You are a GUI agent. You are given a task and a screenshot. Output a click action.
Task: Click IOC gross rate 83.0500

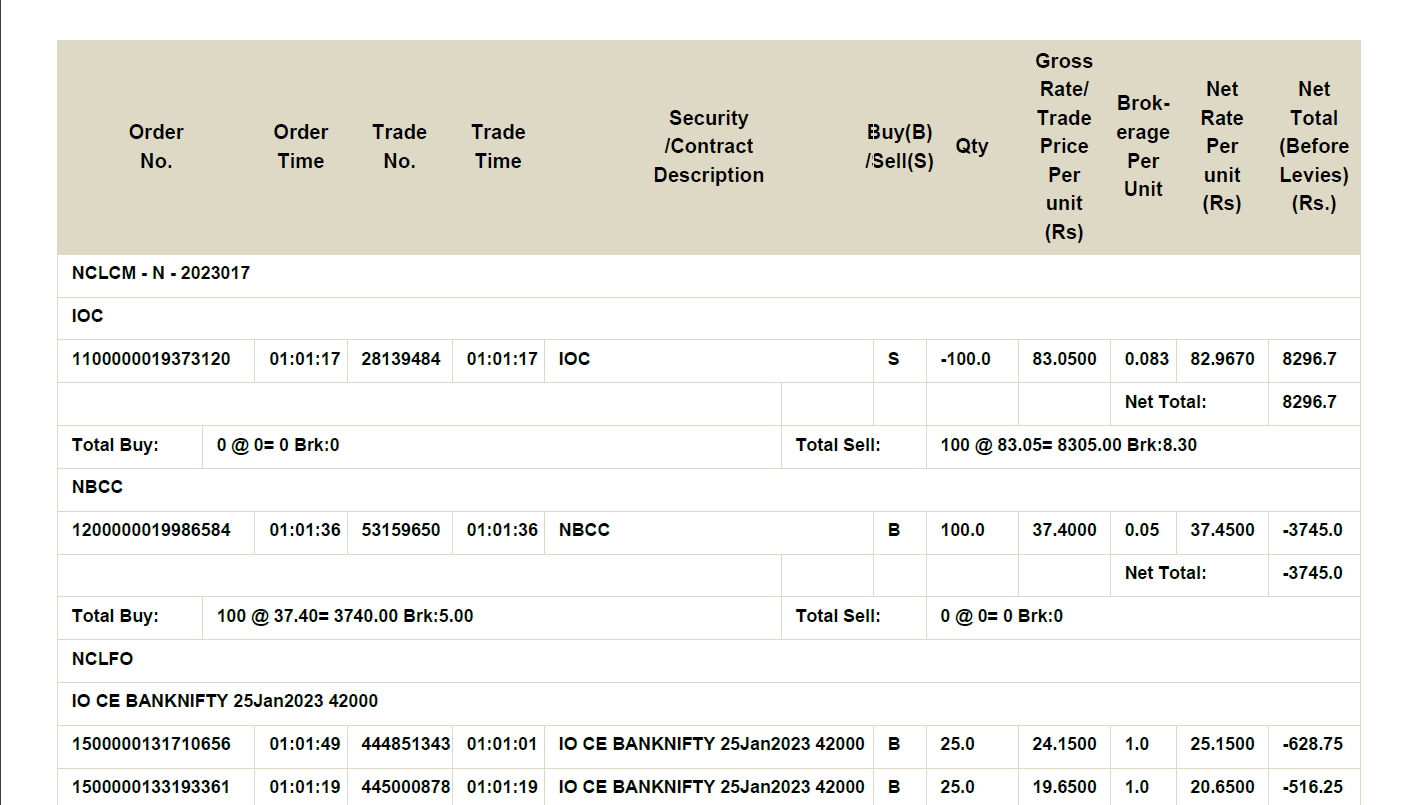pyautogui.click(x=1064, y=359)
